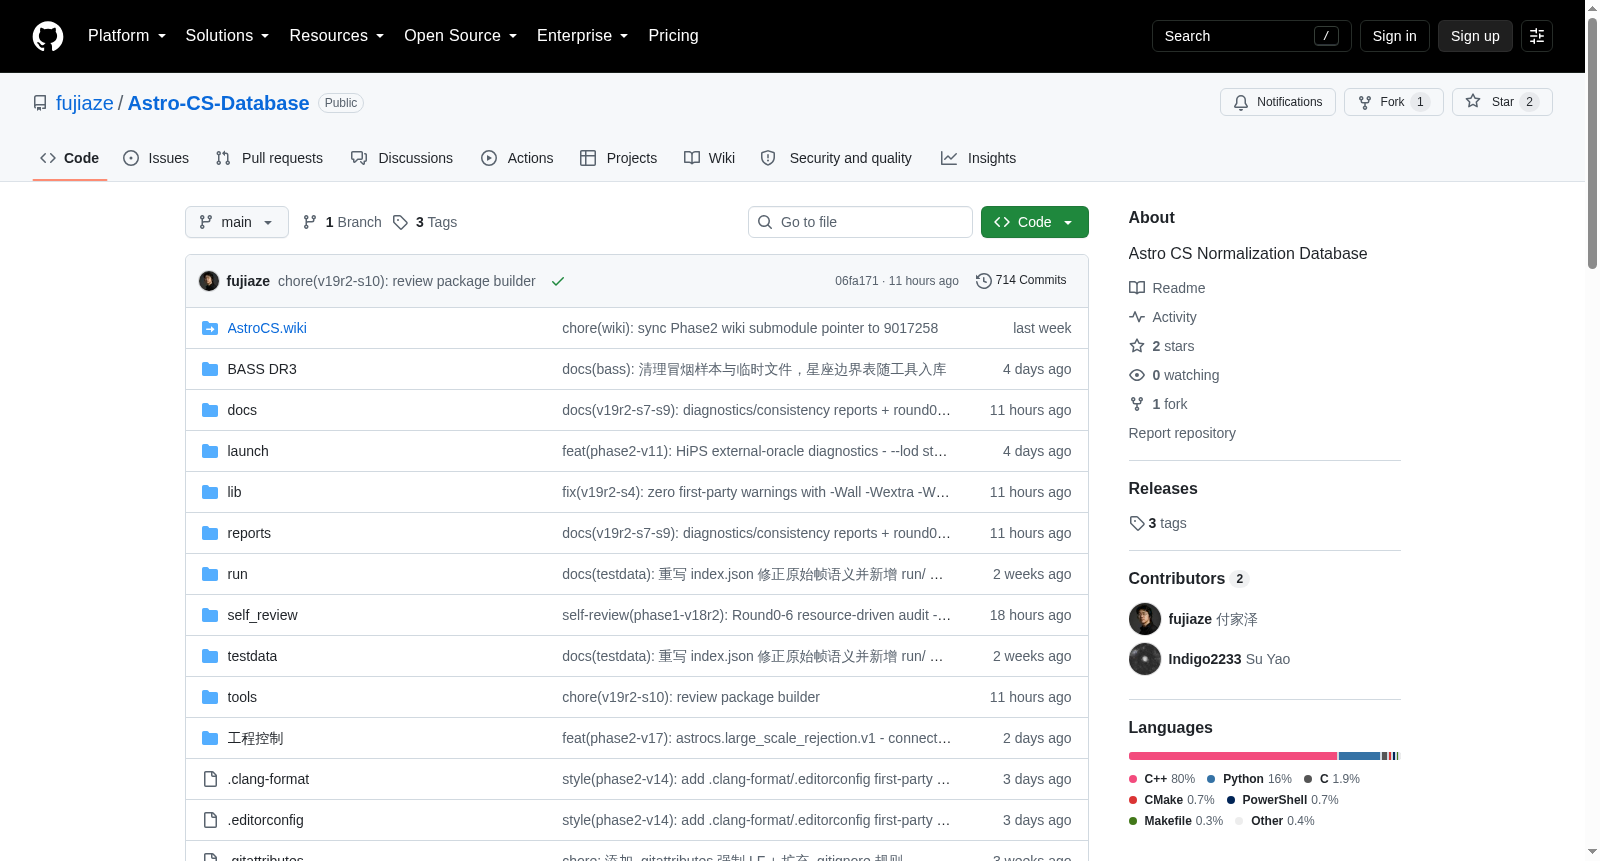Expand the Enterprise menu
This screenshot has height=861, width=1600.
tap(583, 36)
